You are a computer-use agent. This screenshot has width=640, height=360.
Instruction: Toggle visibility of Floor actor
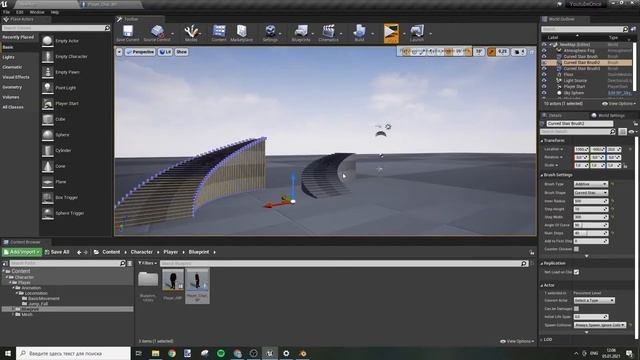tap(544, 75)
